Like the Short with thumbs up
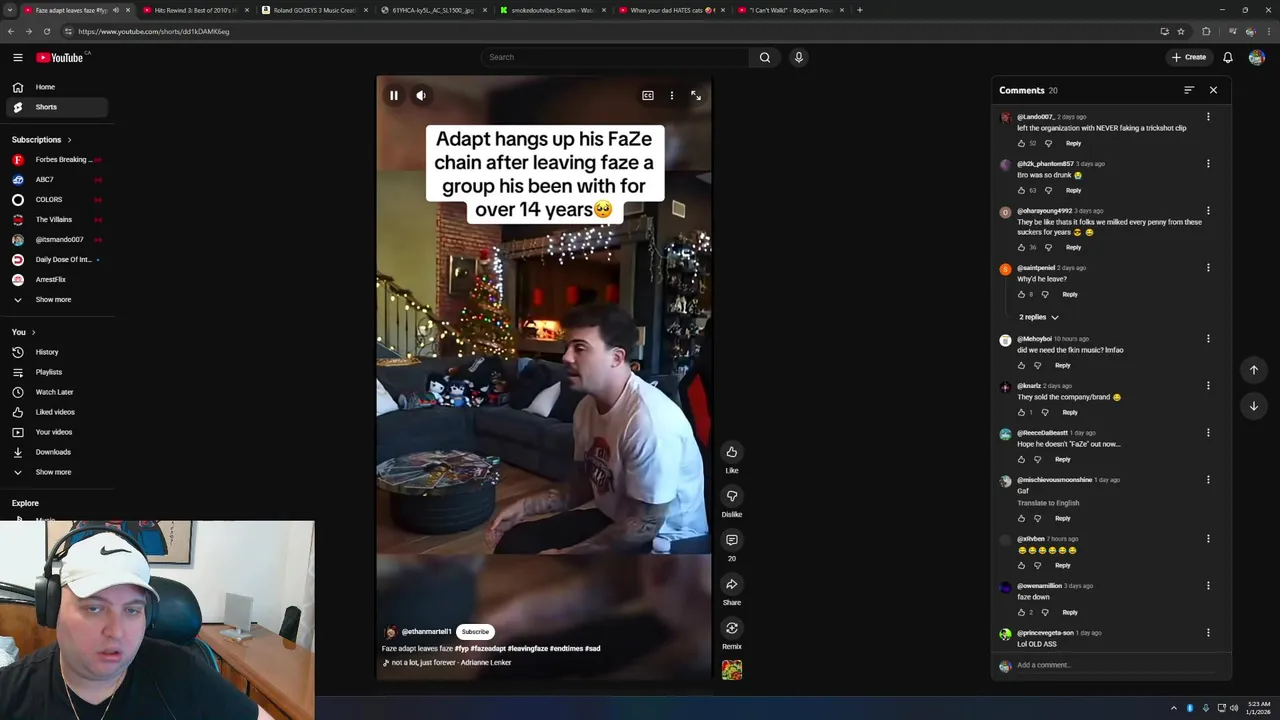1280x720 pixels. tap(732, 452)
